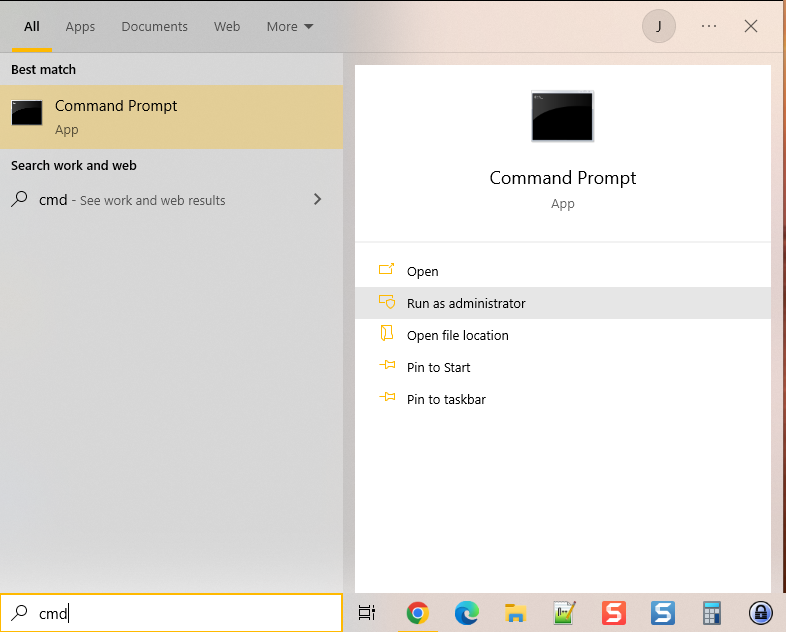Click Command Prompt title in preview pane
The height and width of the screenshot is (632, 786).
[562, 178]
